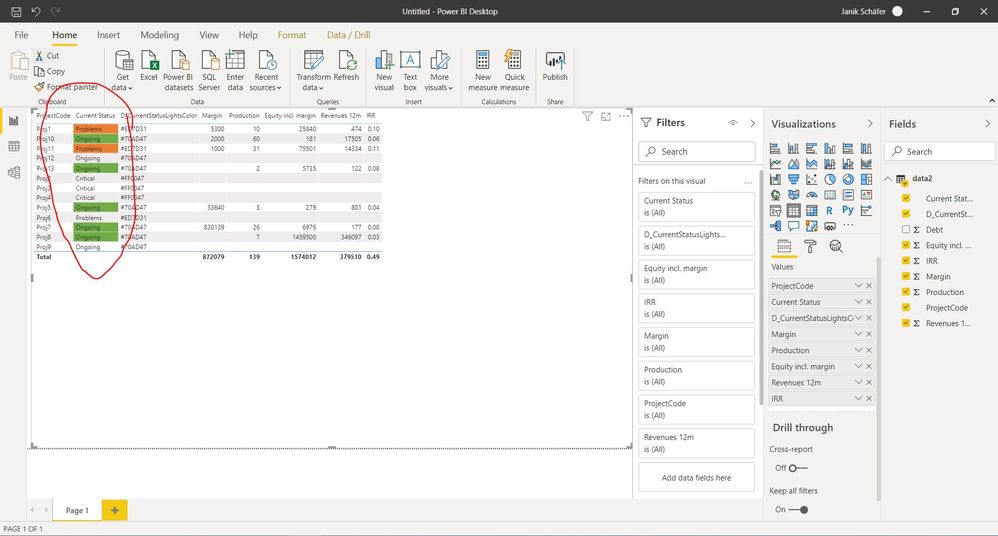
Task: Open Margin value field dropdown chevron
Action: (858, 334)
